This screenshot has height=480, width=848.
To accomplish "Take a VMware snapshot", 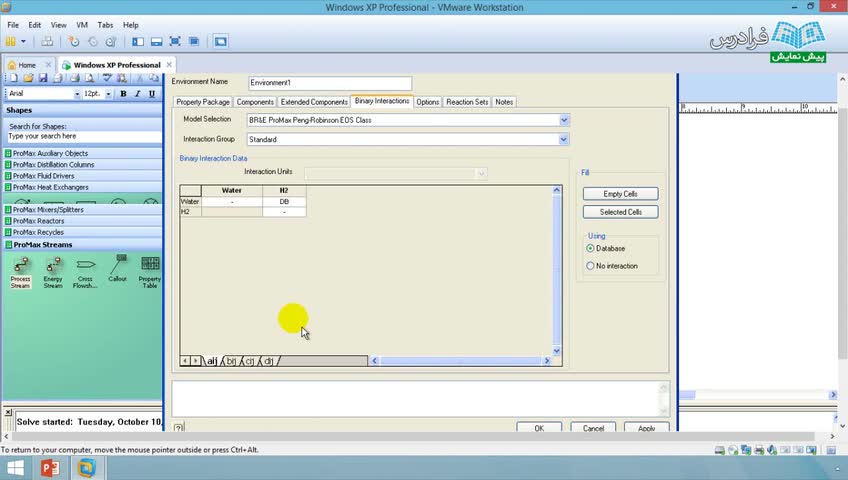I will [74, 41].
